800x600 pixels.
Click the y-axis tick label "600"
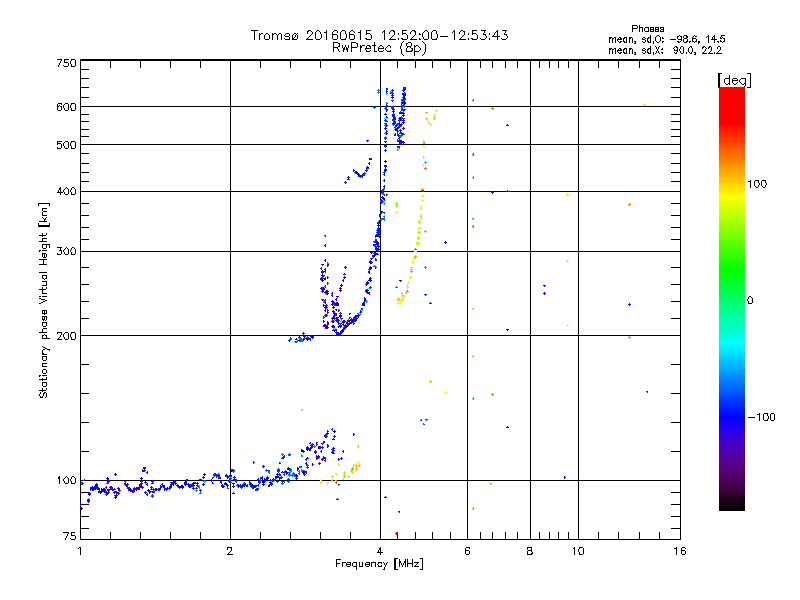(x=66, y=107)
